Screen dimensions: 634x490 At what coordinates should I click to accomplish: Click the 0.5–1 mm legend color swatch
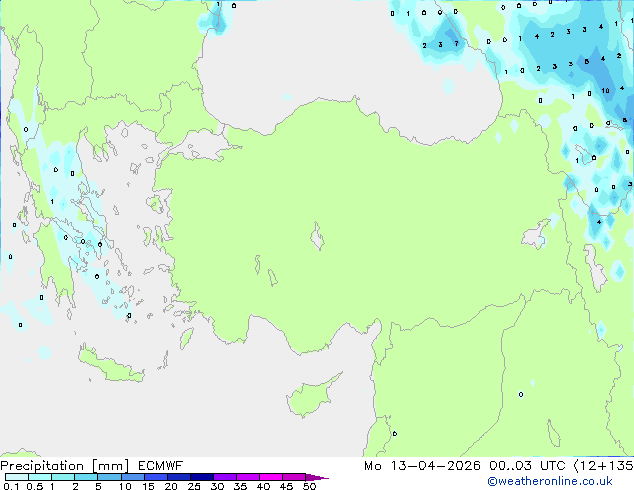[x=40, y=477]
